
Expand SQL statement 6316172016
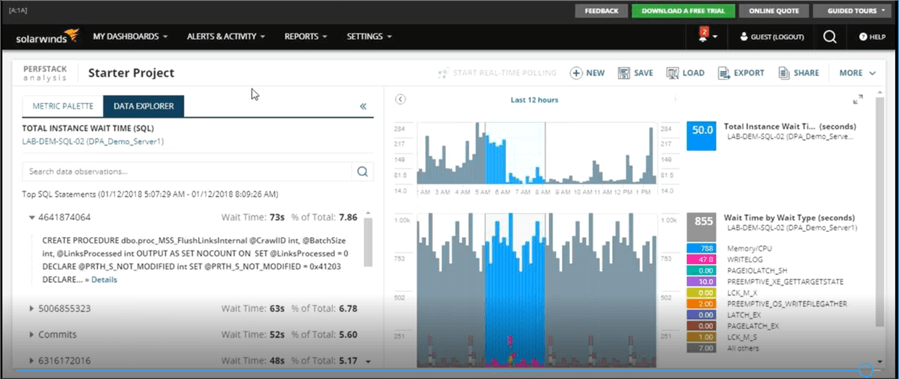(32, 360)
